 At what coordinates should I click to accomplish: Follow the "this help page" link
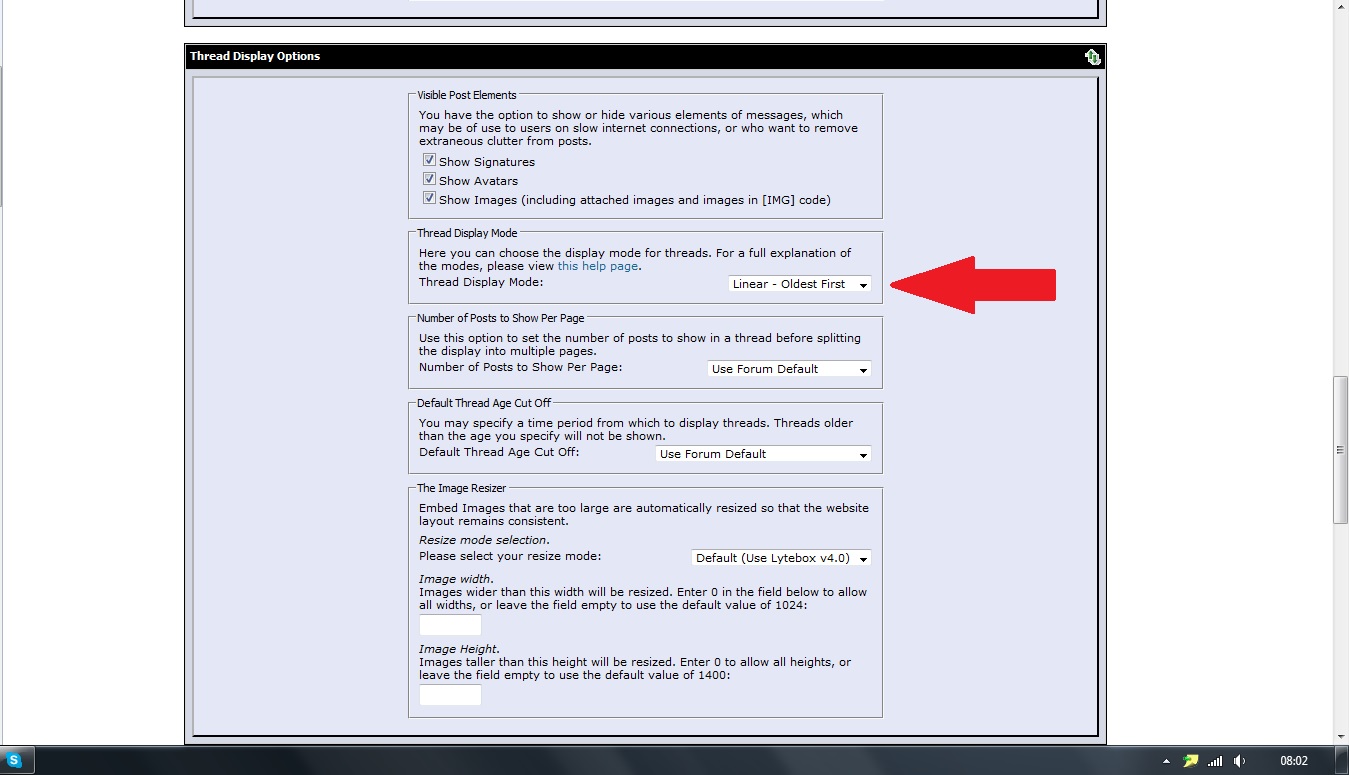coord(597,266)
